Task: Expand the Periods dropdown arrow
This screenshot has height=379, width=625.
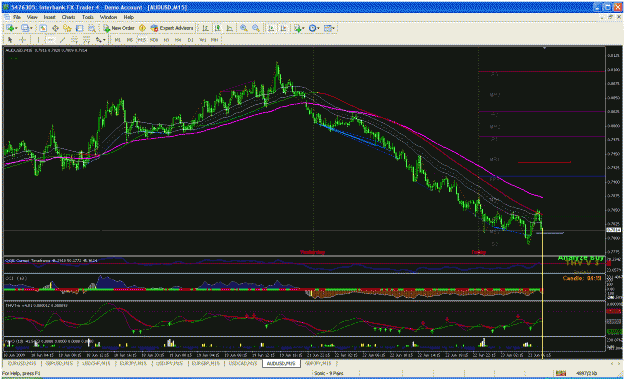Action: [x=318, y=28]
